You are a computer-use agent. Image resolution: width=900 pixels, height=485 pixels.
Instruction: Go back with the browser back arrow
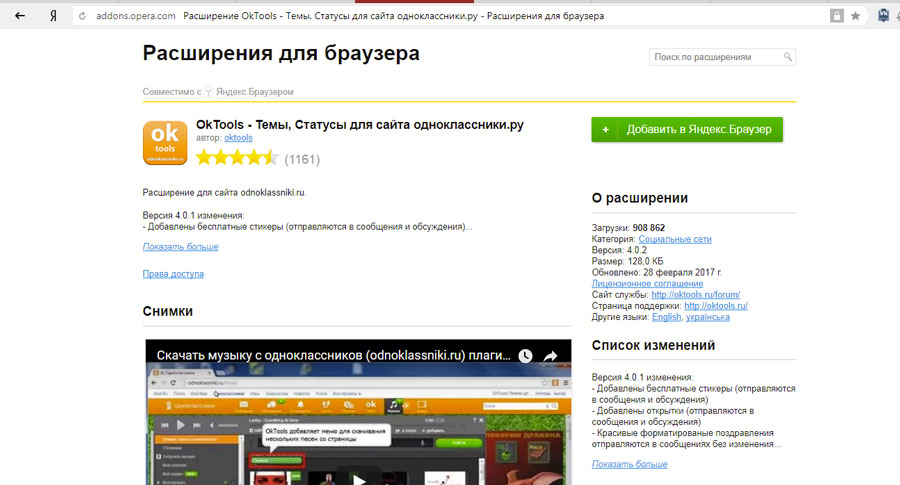coord(20,16)
